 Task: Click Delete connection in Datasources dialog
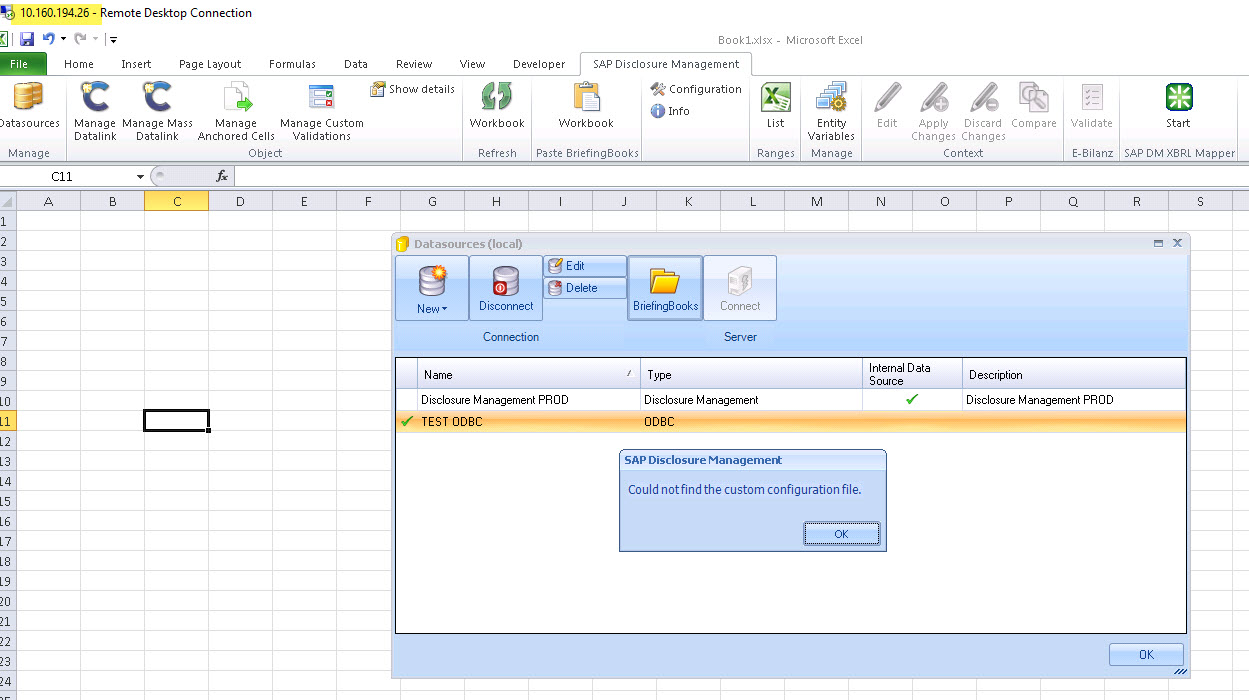pyautogui.click(x=585, y=288)
